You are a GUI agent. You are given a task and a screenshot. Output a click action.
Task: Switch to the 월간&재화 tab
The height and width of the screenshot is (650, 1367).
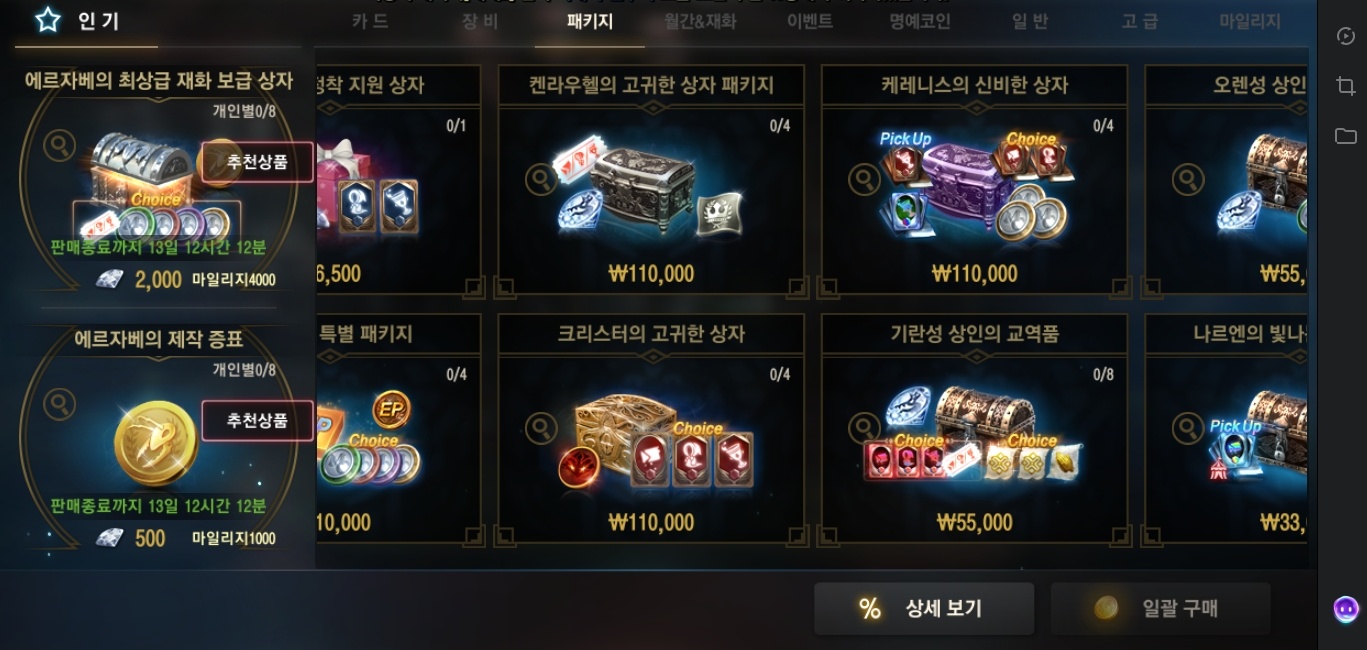coord(700,21)
